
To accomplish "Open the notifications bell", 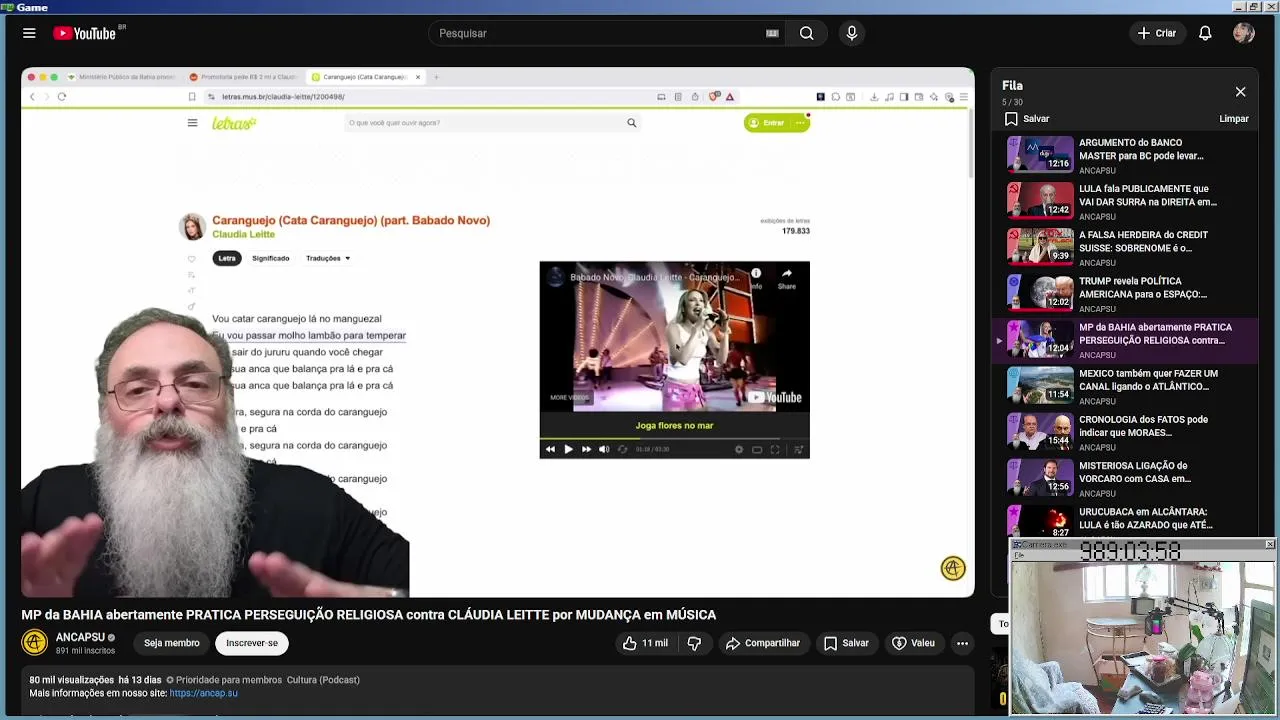I will pyautogui.click(x=1205, y=33).
